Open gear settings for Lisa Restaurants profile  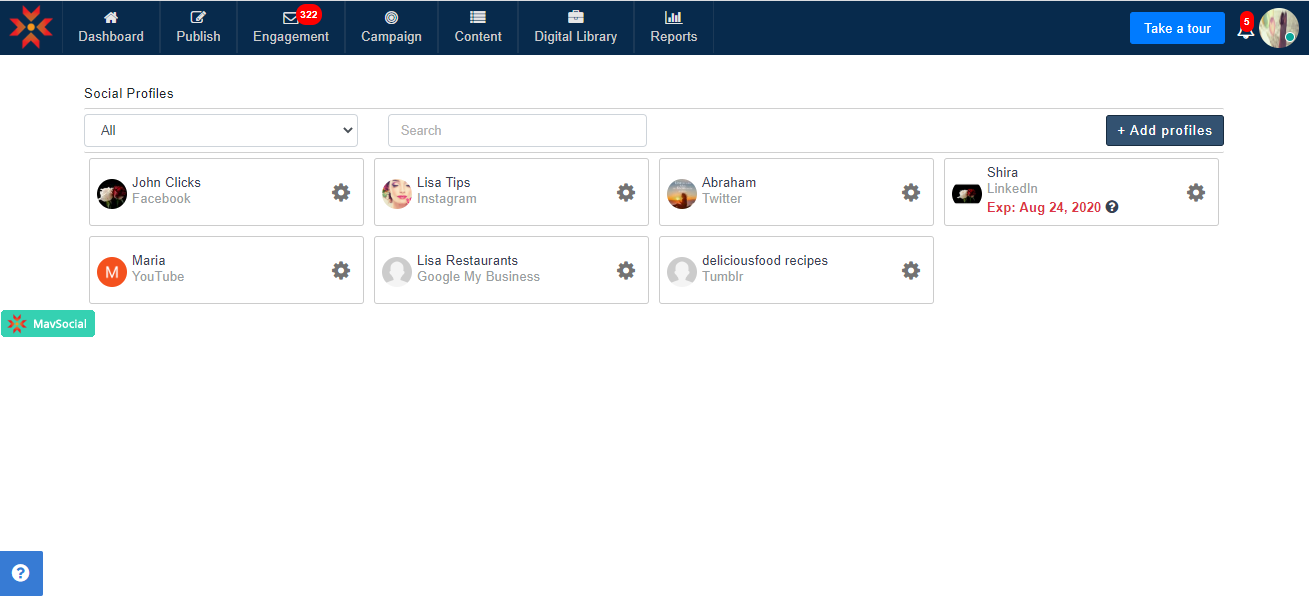point(626,270)
